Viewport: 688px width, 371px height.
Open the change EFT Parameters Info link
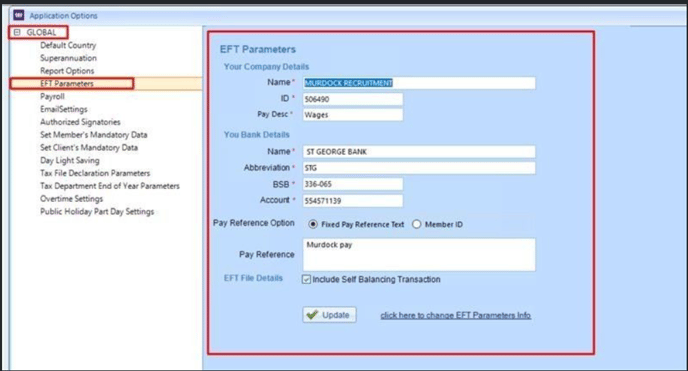pyautogui.click(x=456, y=315)
